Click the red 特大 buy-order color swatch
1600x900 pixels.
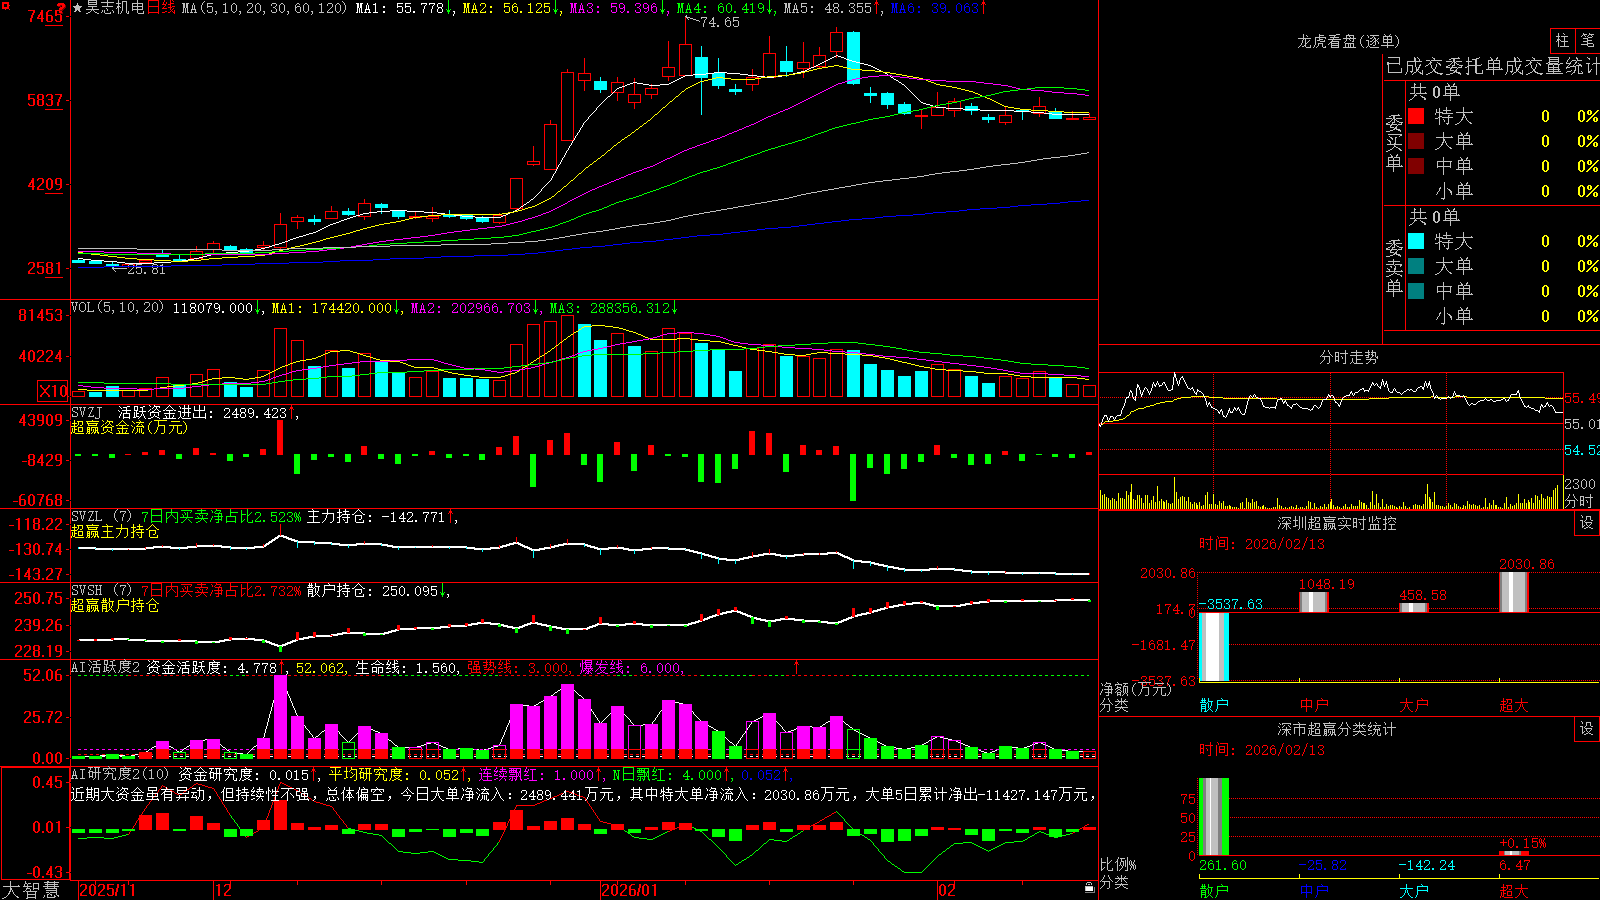click(x=1416, y=116)
